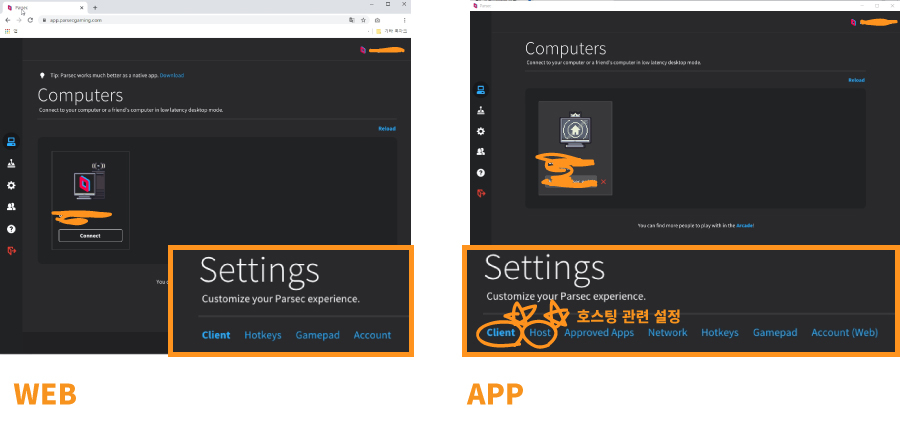The height and width of the screenshot is (427, 900).
Task: Select the Parsec tab in Chrome
Action: [45, 7]
